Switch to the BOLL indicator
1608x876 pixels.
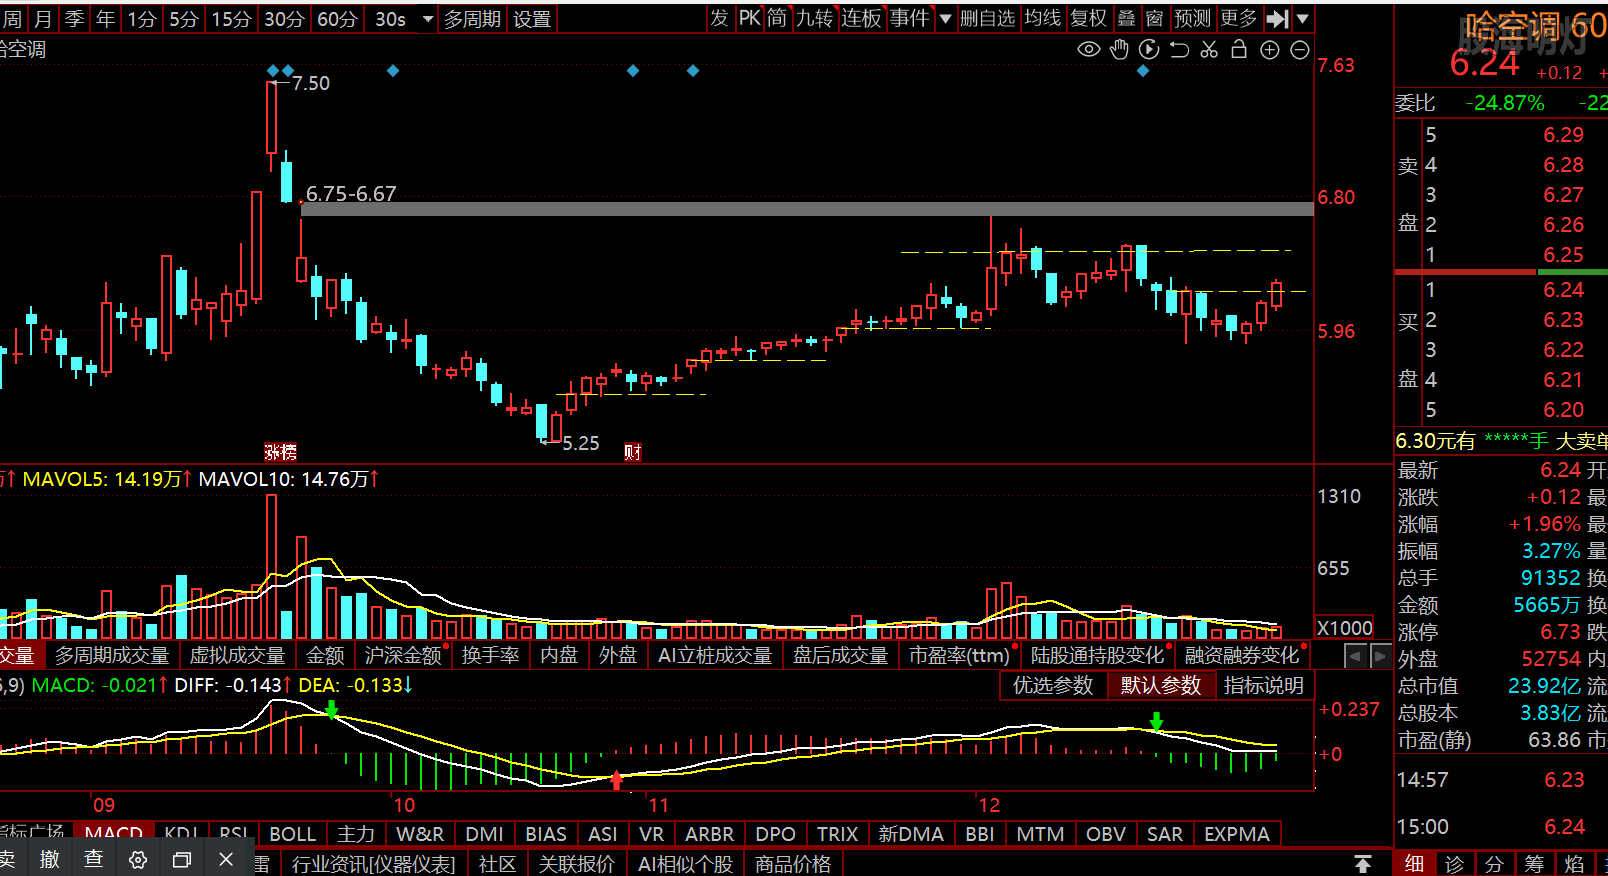pyautogui.click(x=292, y=834)
